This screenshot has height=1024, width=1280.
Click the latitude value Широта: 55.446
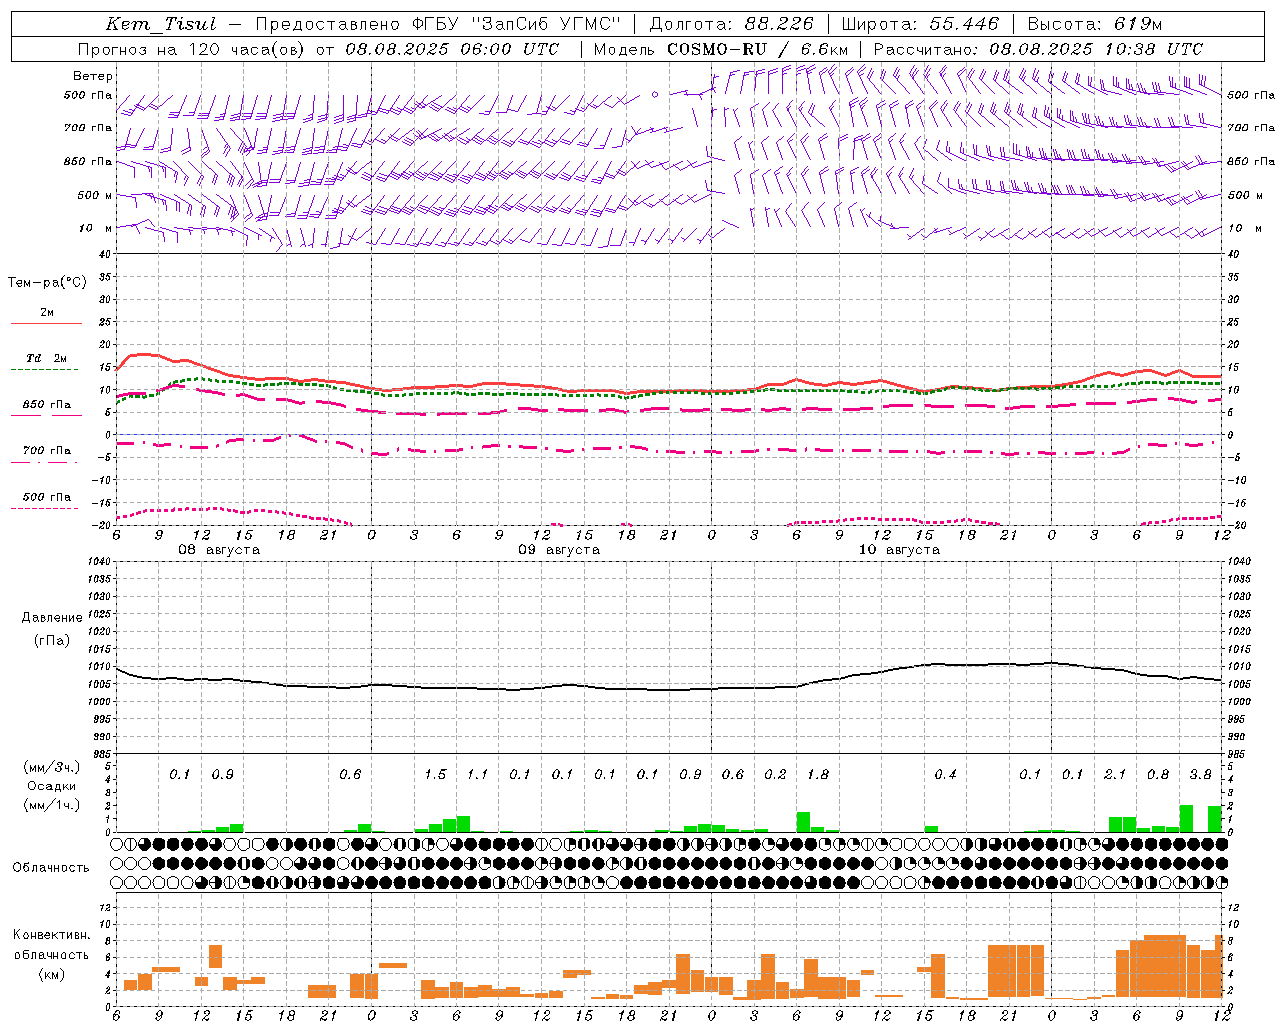coord(920,24)
